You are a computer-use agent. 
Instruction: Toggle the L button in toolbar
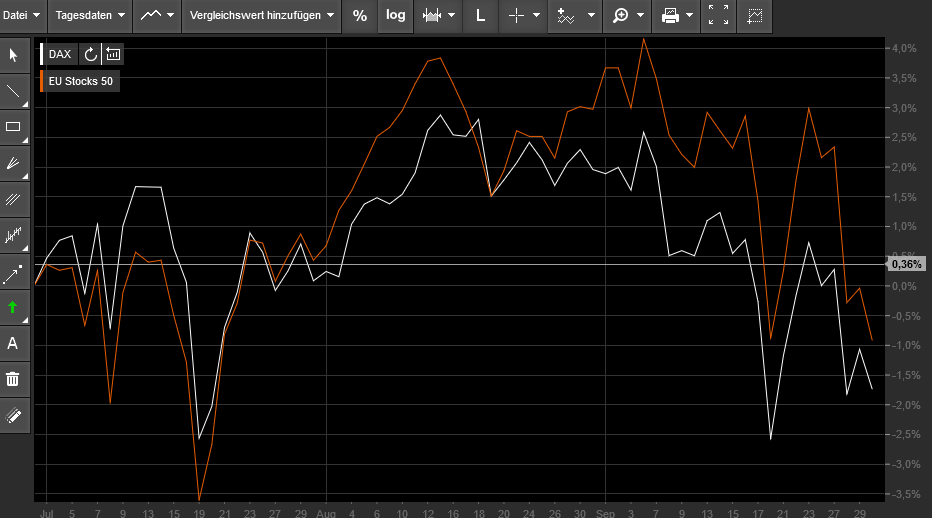click(480, 15)
